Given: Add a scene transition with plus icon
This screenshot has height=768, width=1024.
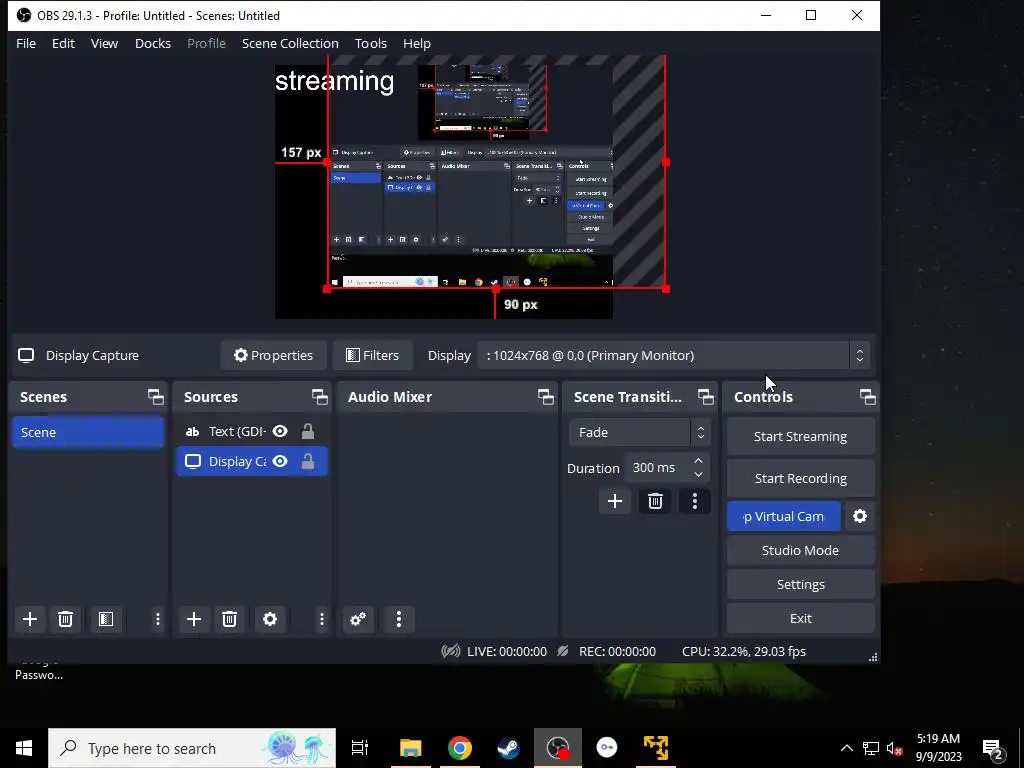Looking at the screenshot, I should (615, 501).
